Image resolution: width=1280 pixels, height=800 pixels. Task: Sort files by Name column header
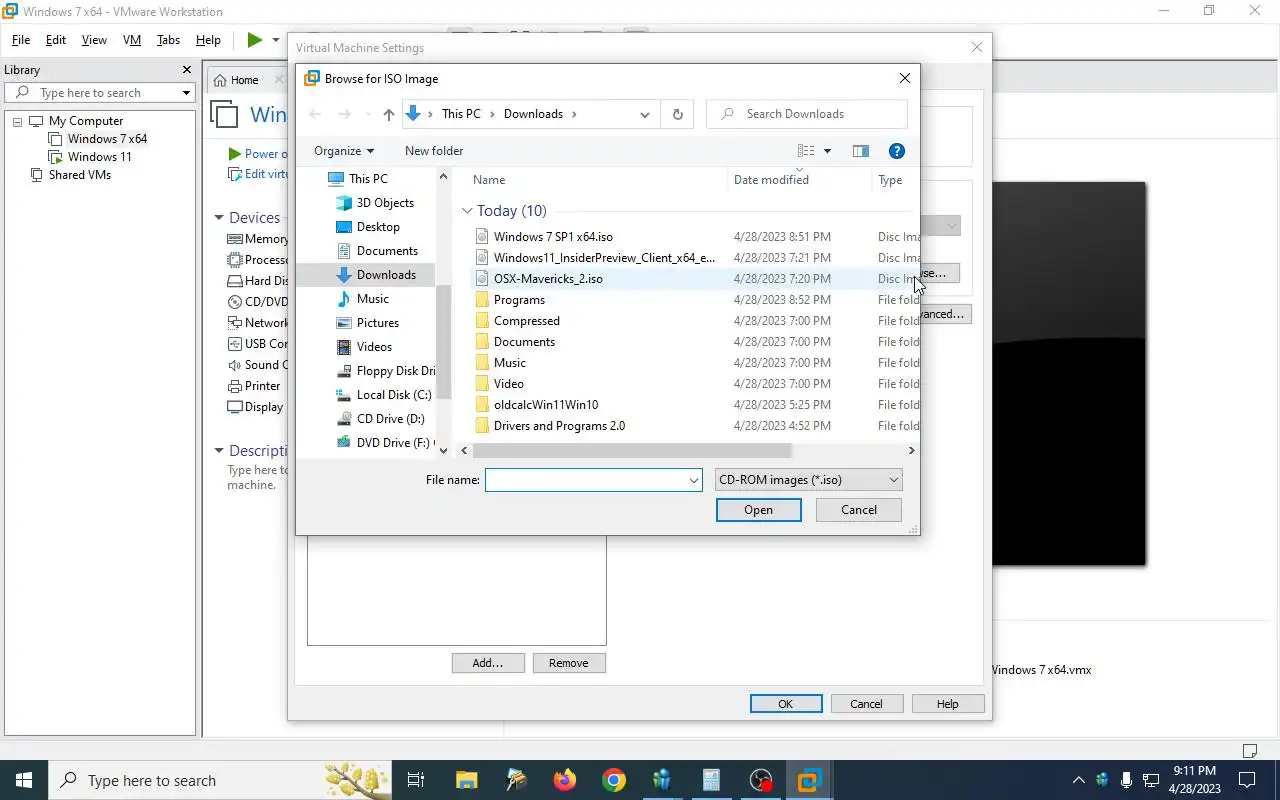pos(489,180)
